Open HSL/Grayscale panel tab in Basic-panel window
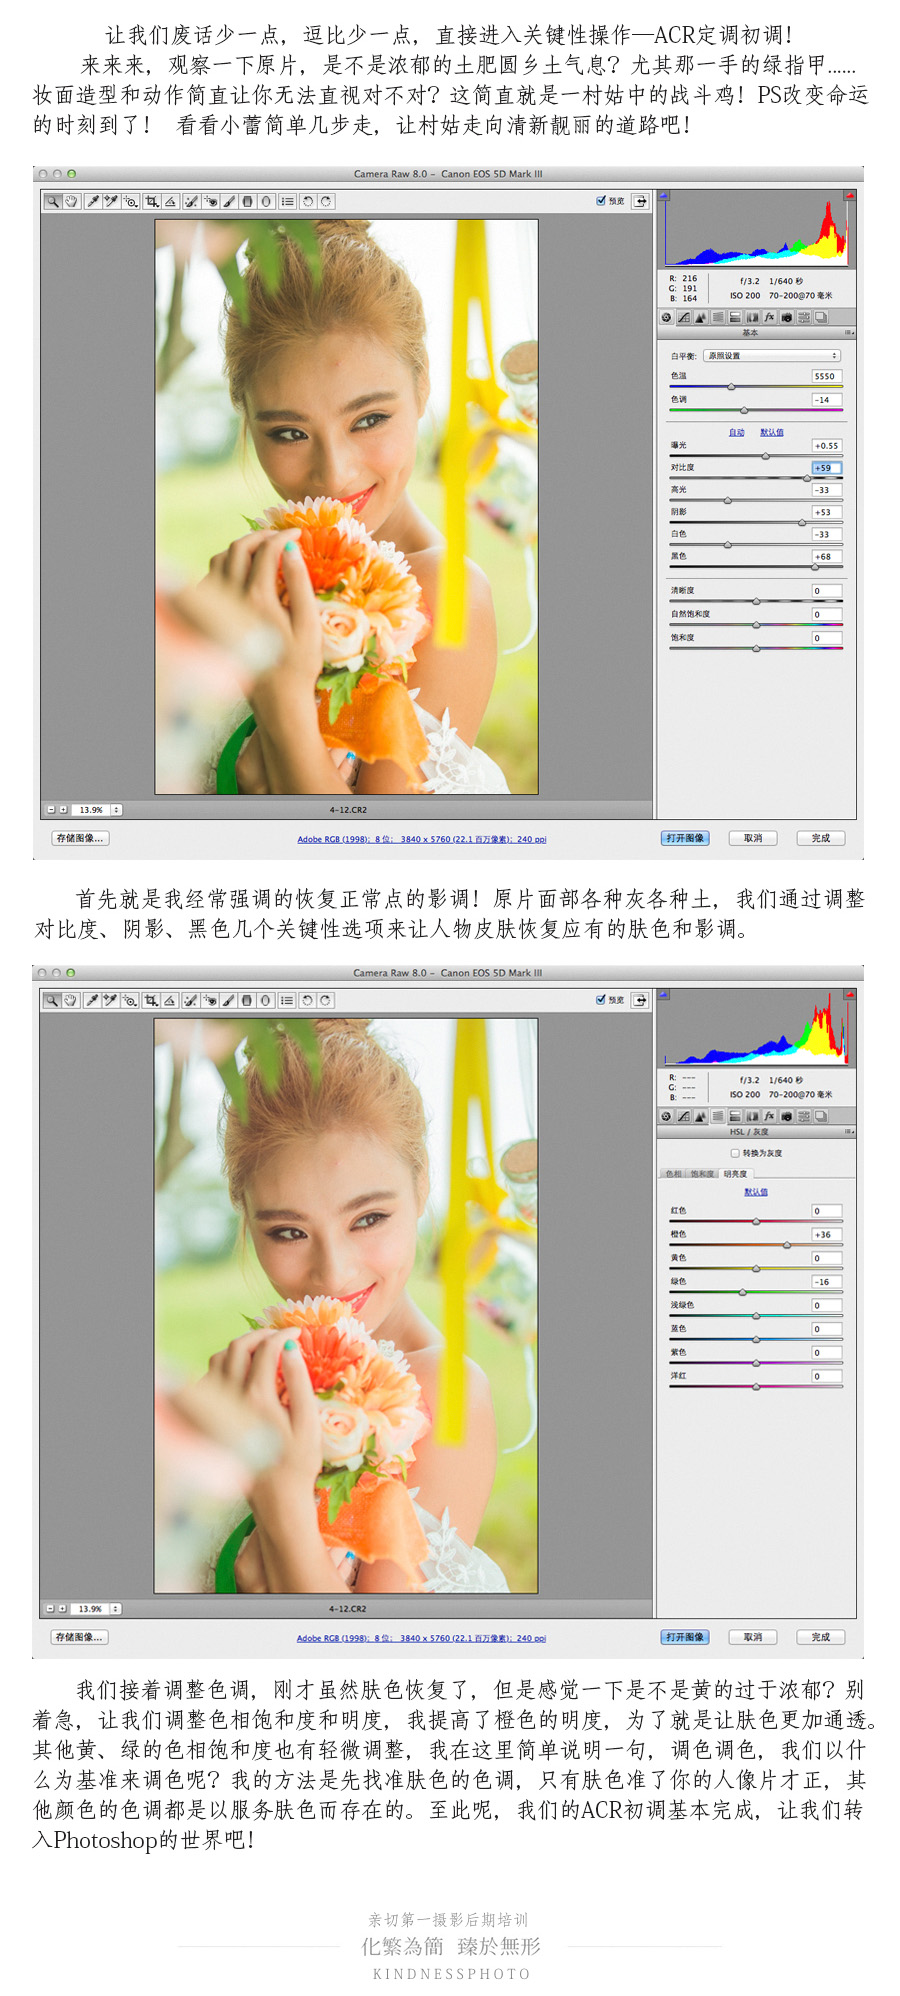This screenshot has width=900, height=1996. [718, 318]
